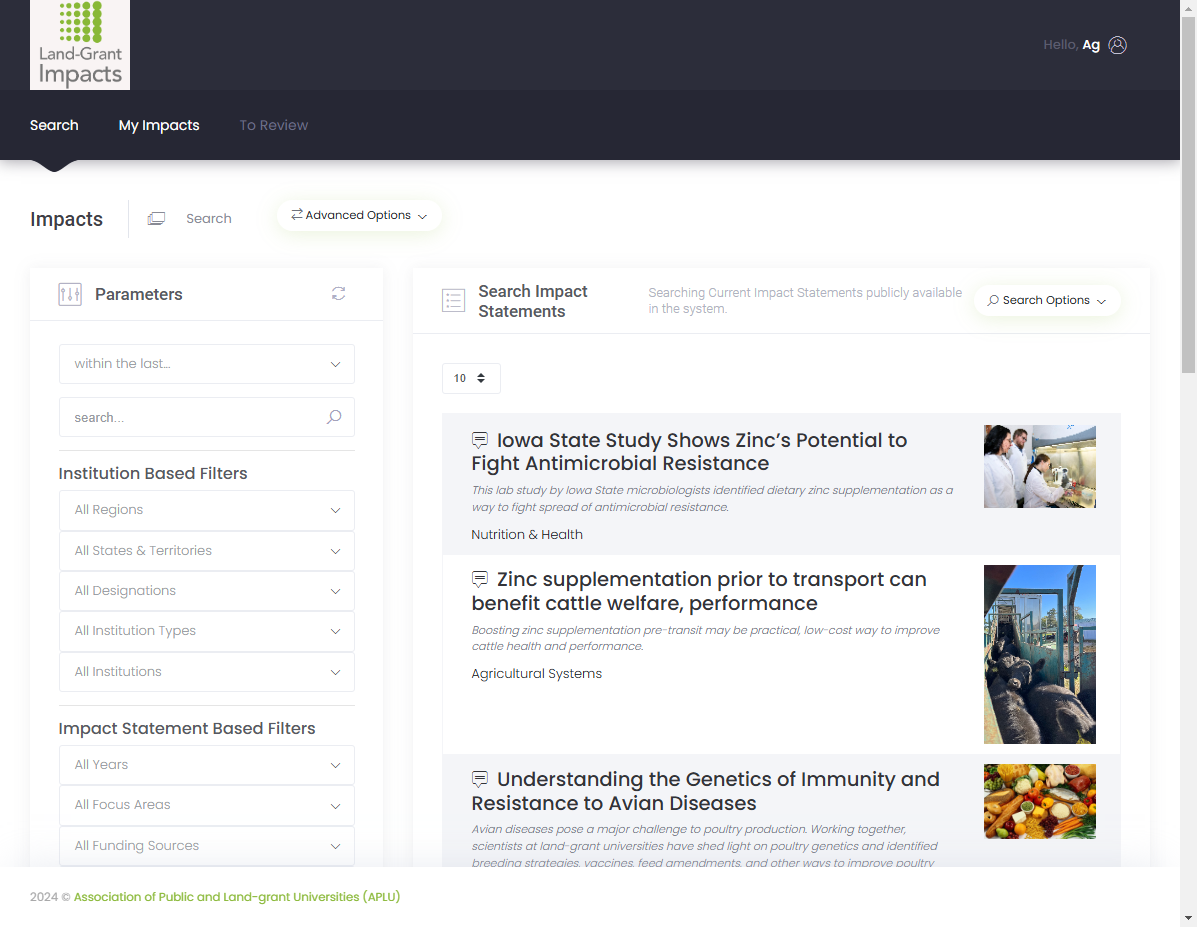Viewport: 1197px width, 927px height.
Task: Click the Institution Based Filters heading
Action: click(x=153, y=473)
